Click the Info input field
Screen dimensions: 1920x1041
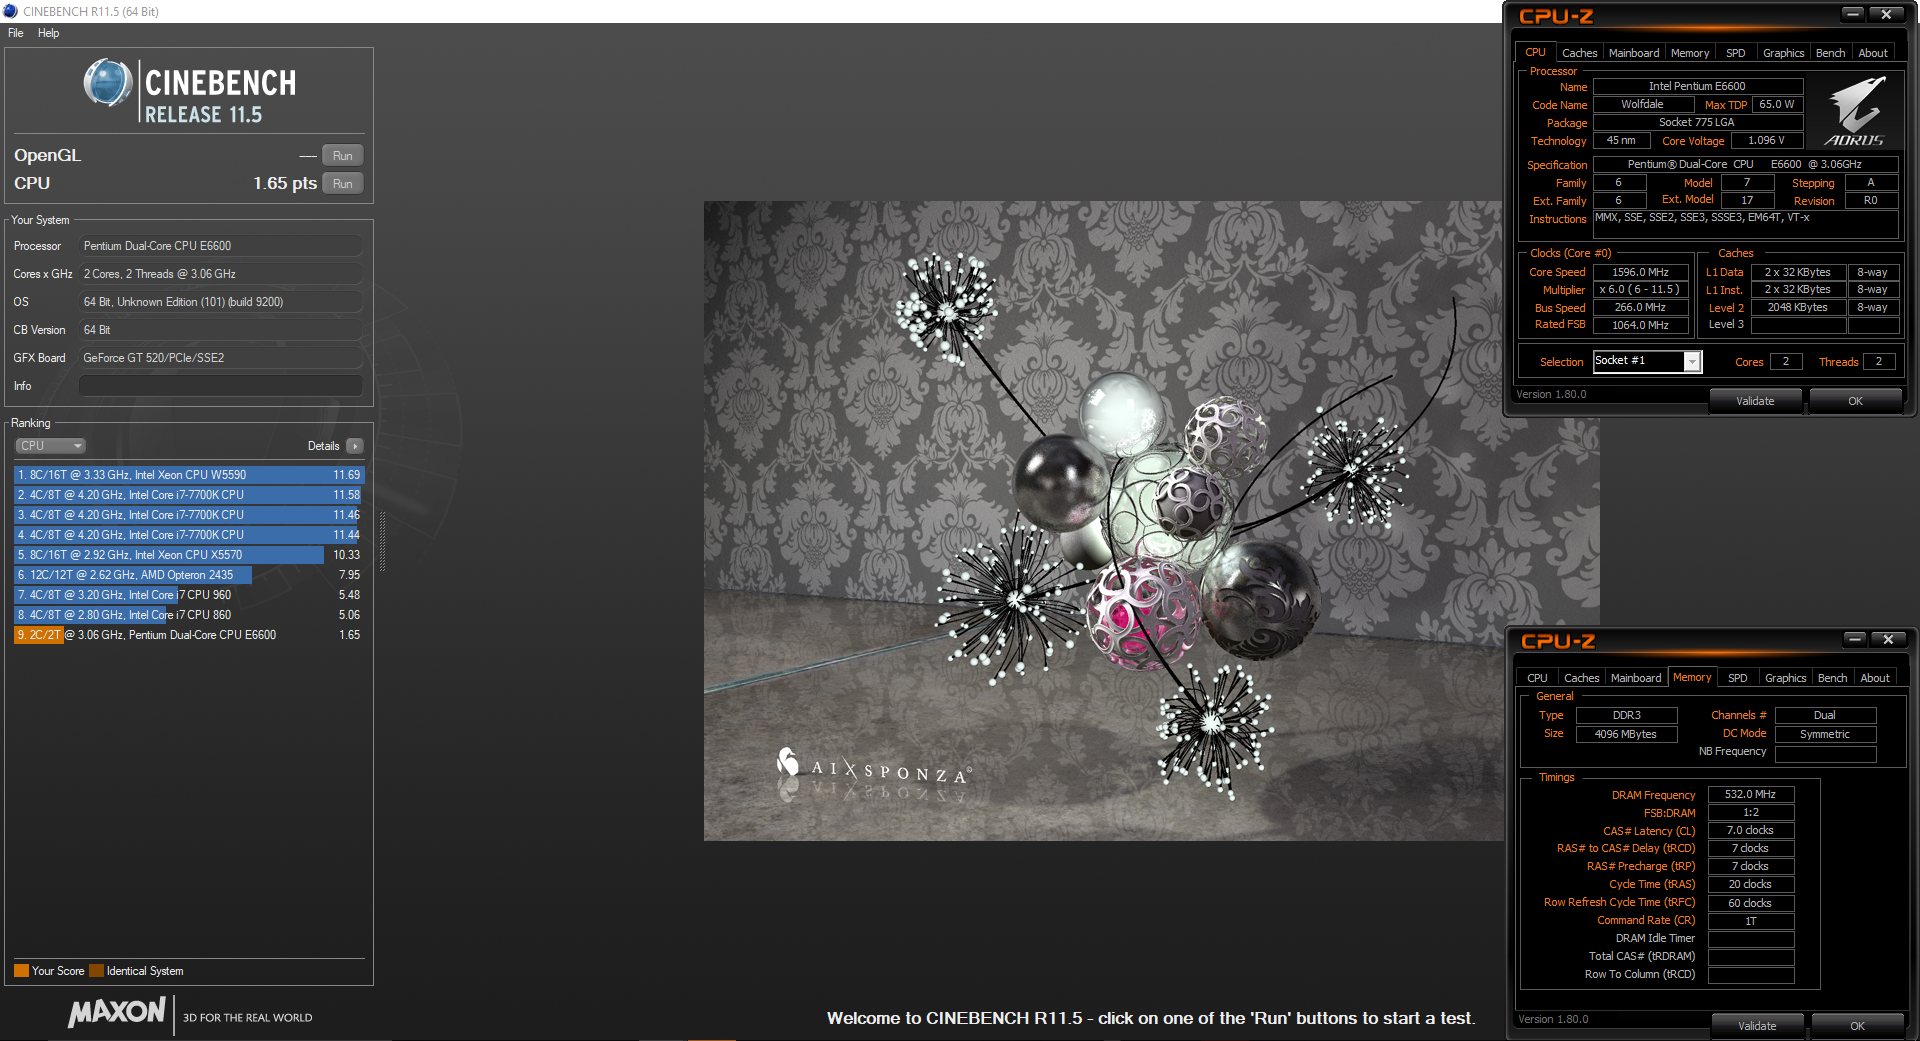click(x=221, y=386)
